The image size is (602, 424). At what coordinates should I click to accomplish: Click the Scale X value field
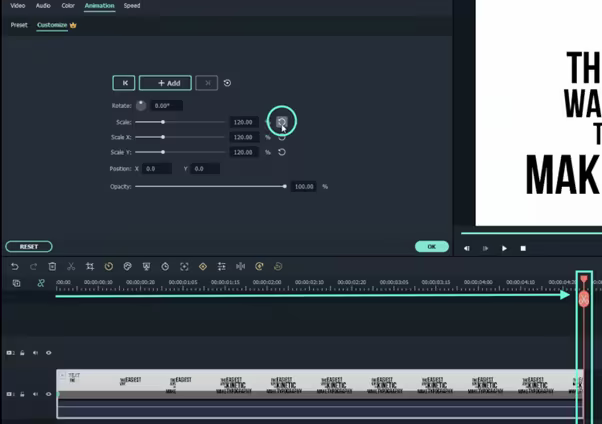(x=243, y=137)
